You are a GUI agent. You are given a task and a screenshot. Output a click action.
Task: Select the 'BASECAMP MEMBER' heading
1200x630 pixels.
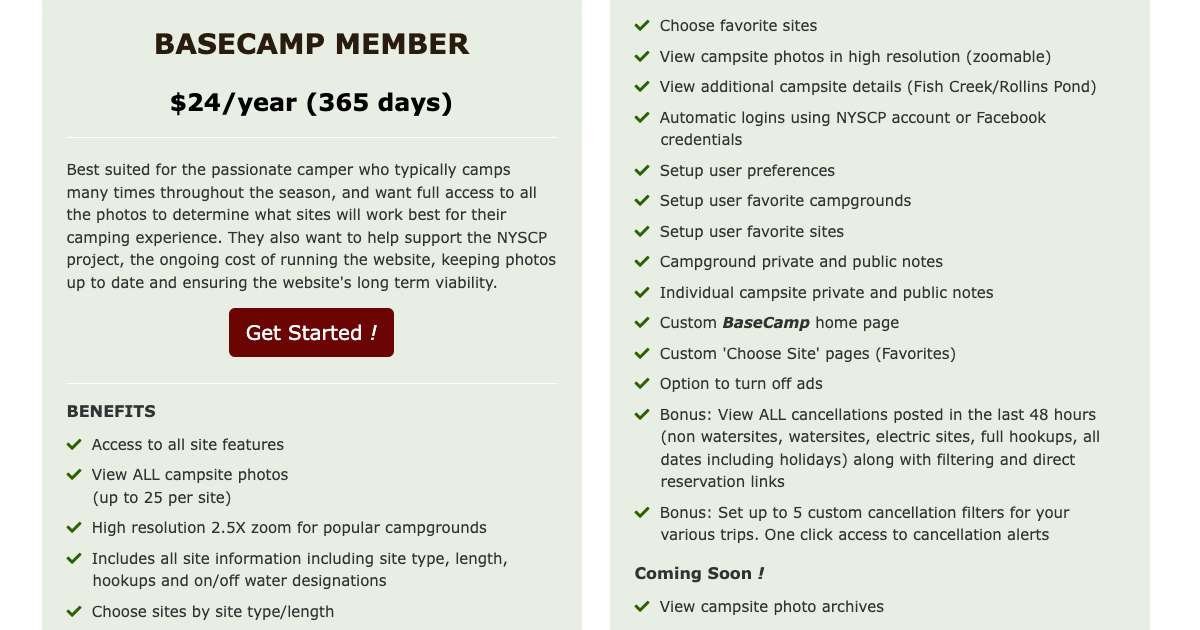[311, 44]
